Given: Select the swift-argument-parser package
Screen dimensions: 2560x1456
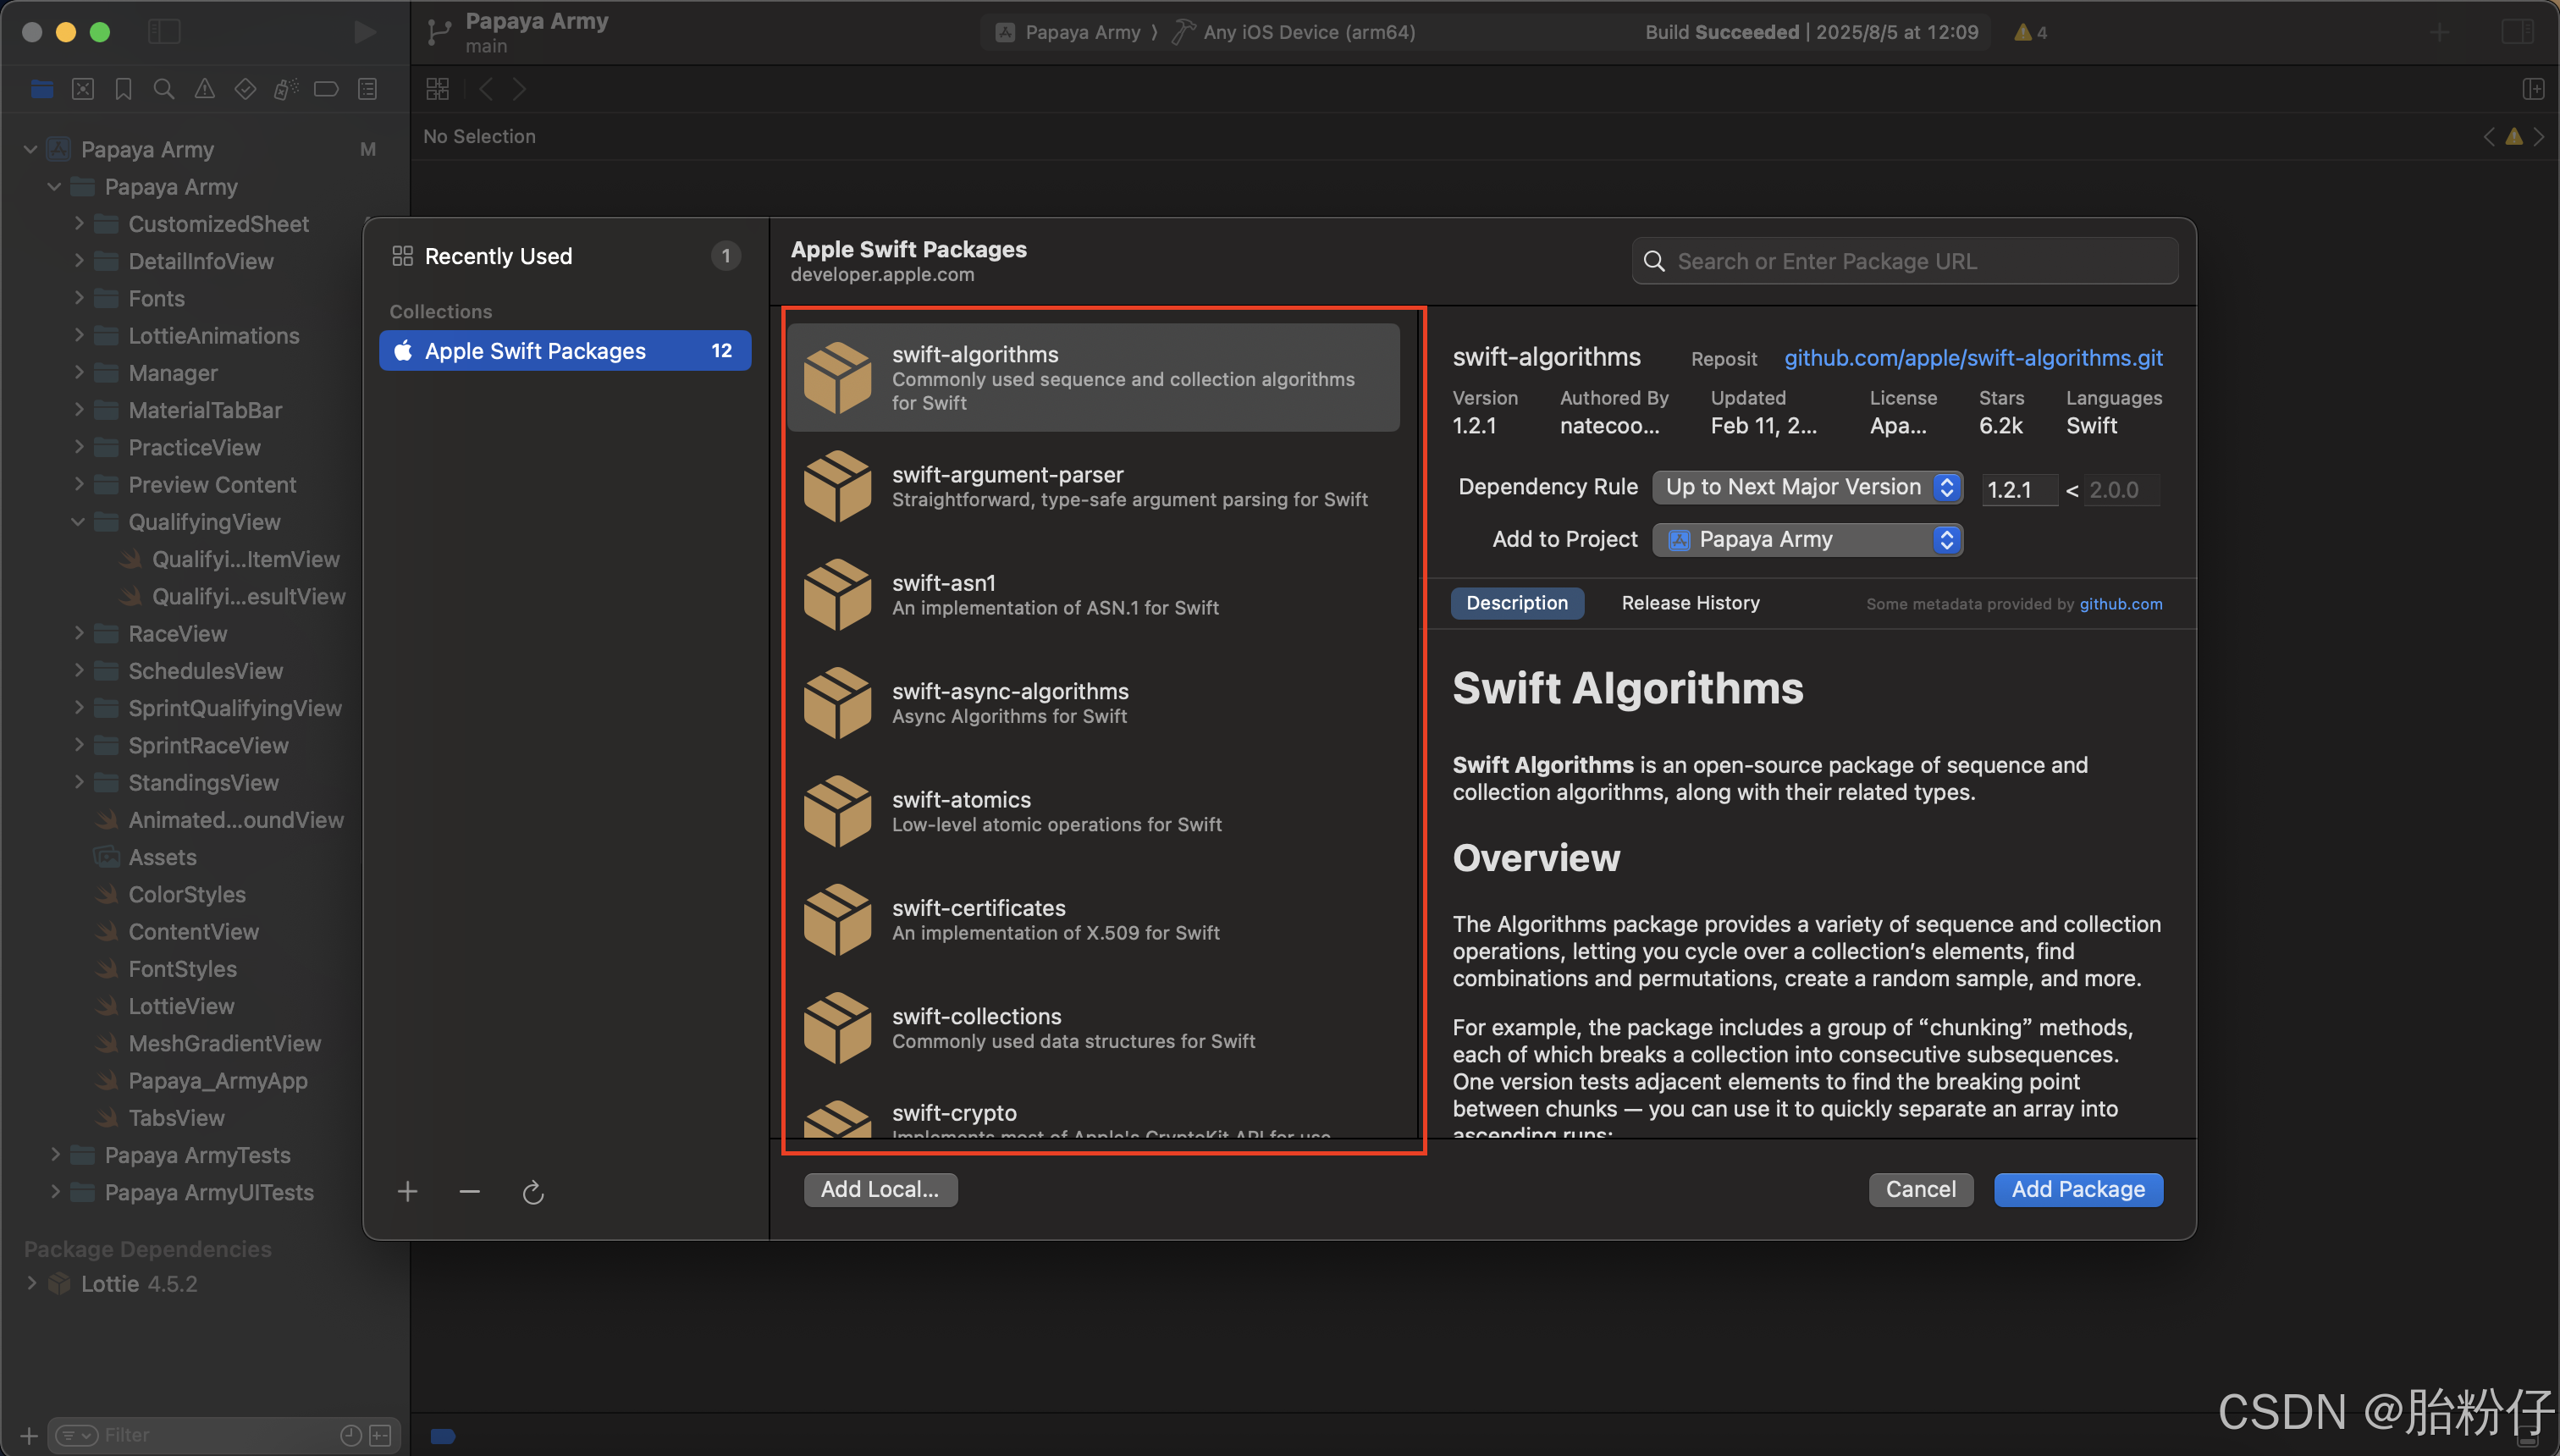Looking at the screenshot, I should [x=1093, y=487].
